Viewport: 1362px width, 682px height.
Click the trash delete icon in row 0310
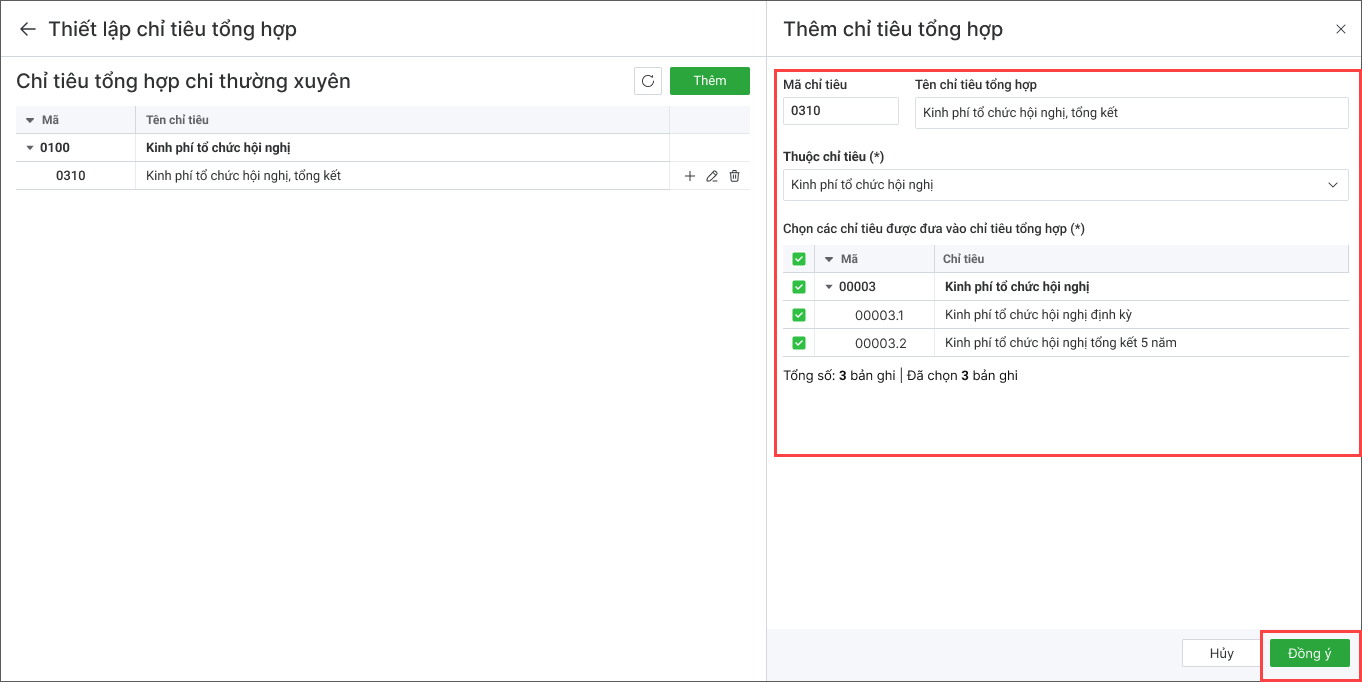735,176
